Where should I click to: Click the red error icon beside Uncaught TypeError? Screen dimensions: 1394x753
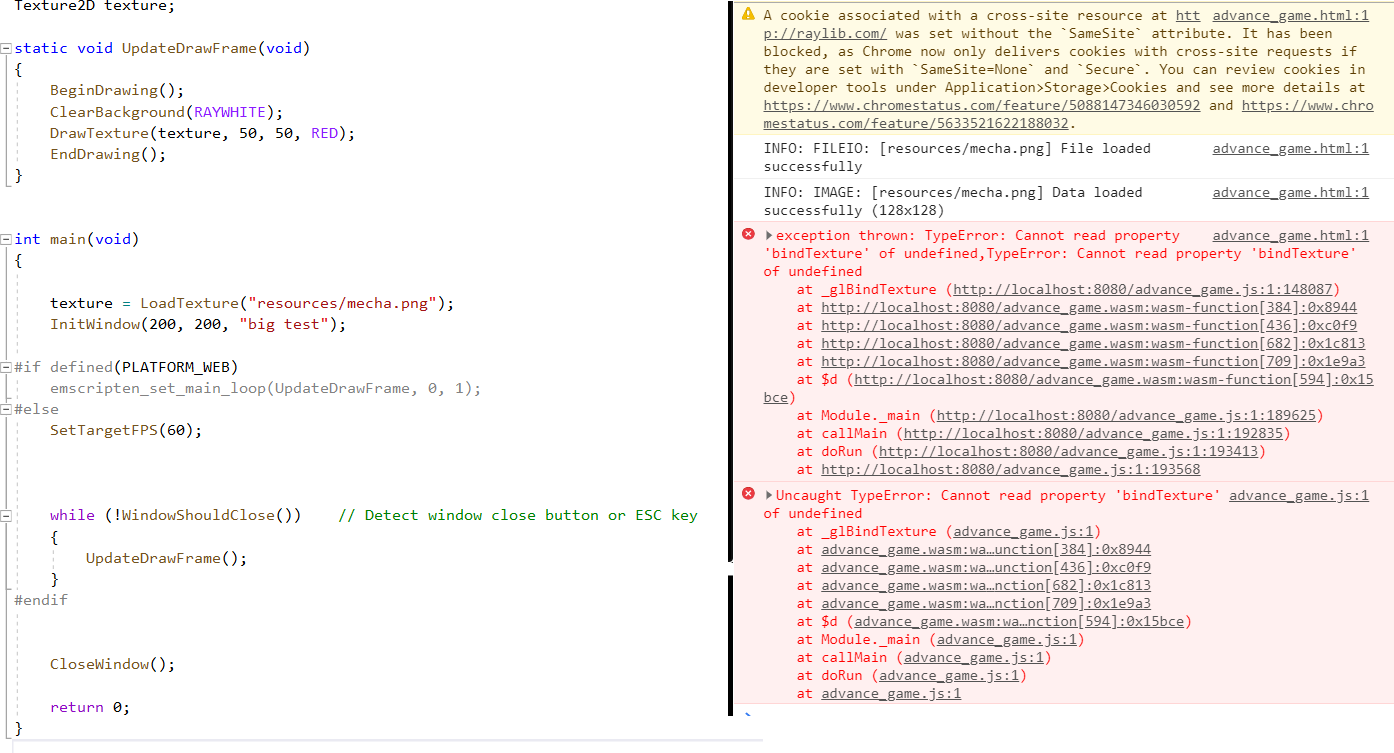tap(748, 494)
